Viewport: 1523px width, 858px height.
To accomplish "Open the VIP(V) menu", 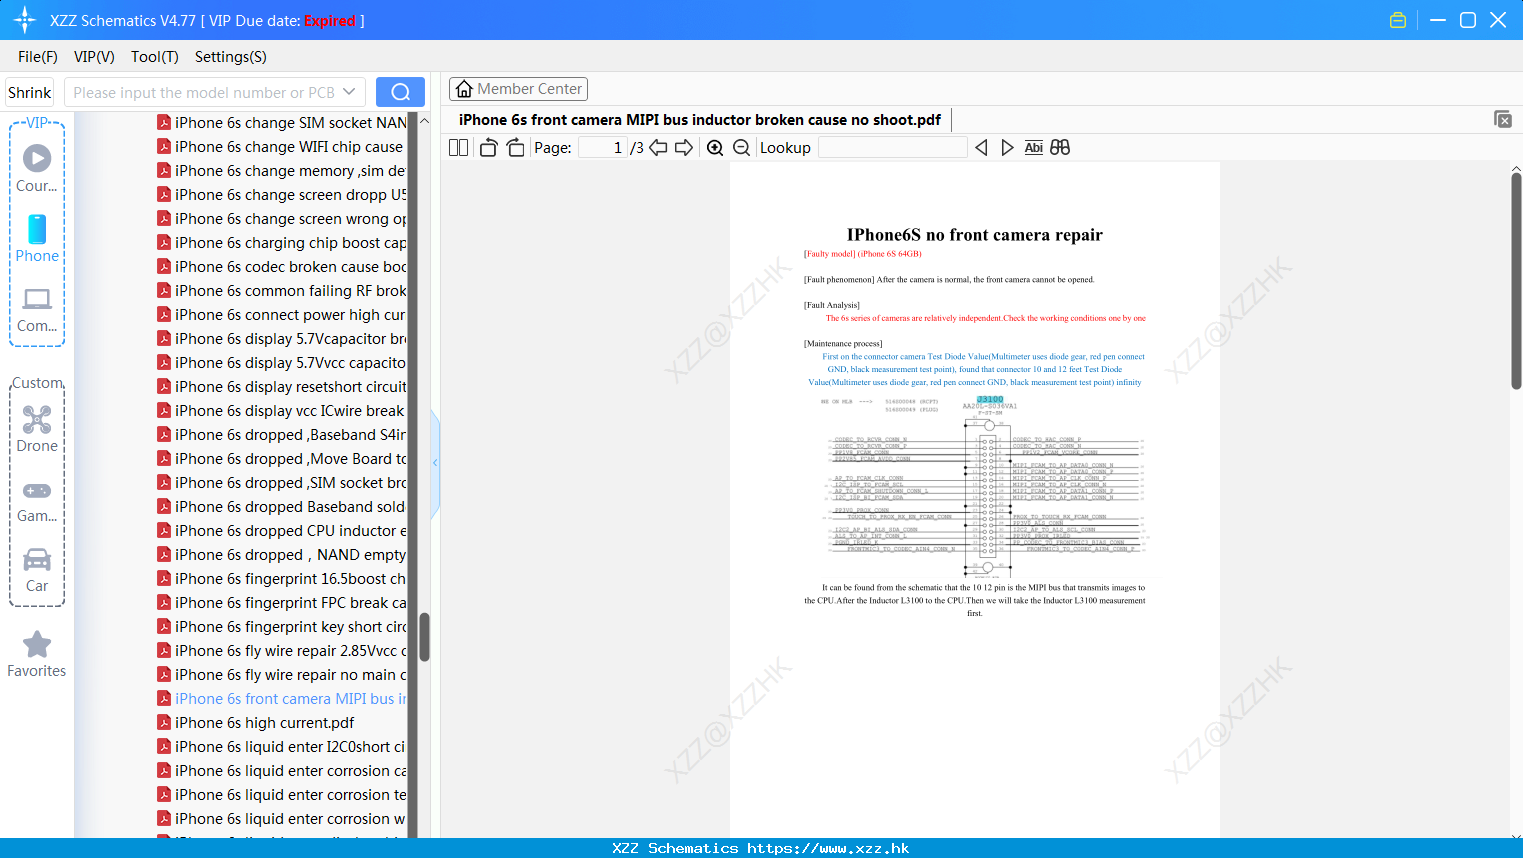I will click(x=94, y=56).
